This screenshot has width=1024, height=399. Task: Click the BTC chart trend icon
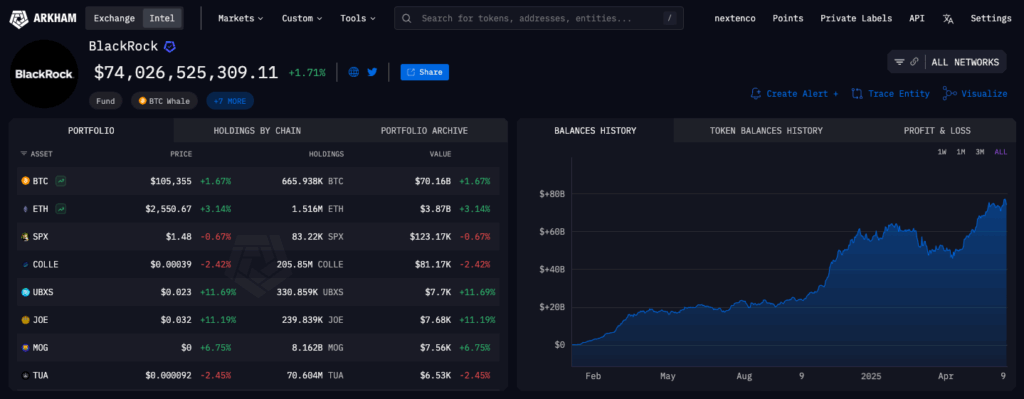(61, 181)
